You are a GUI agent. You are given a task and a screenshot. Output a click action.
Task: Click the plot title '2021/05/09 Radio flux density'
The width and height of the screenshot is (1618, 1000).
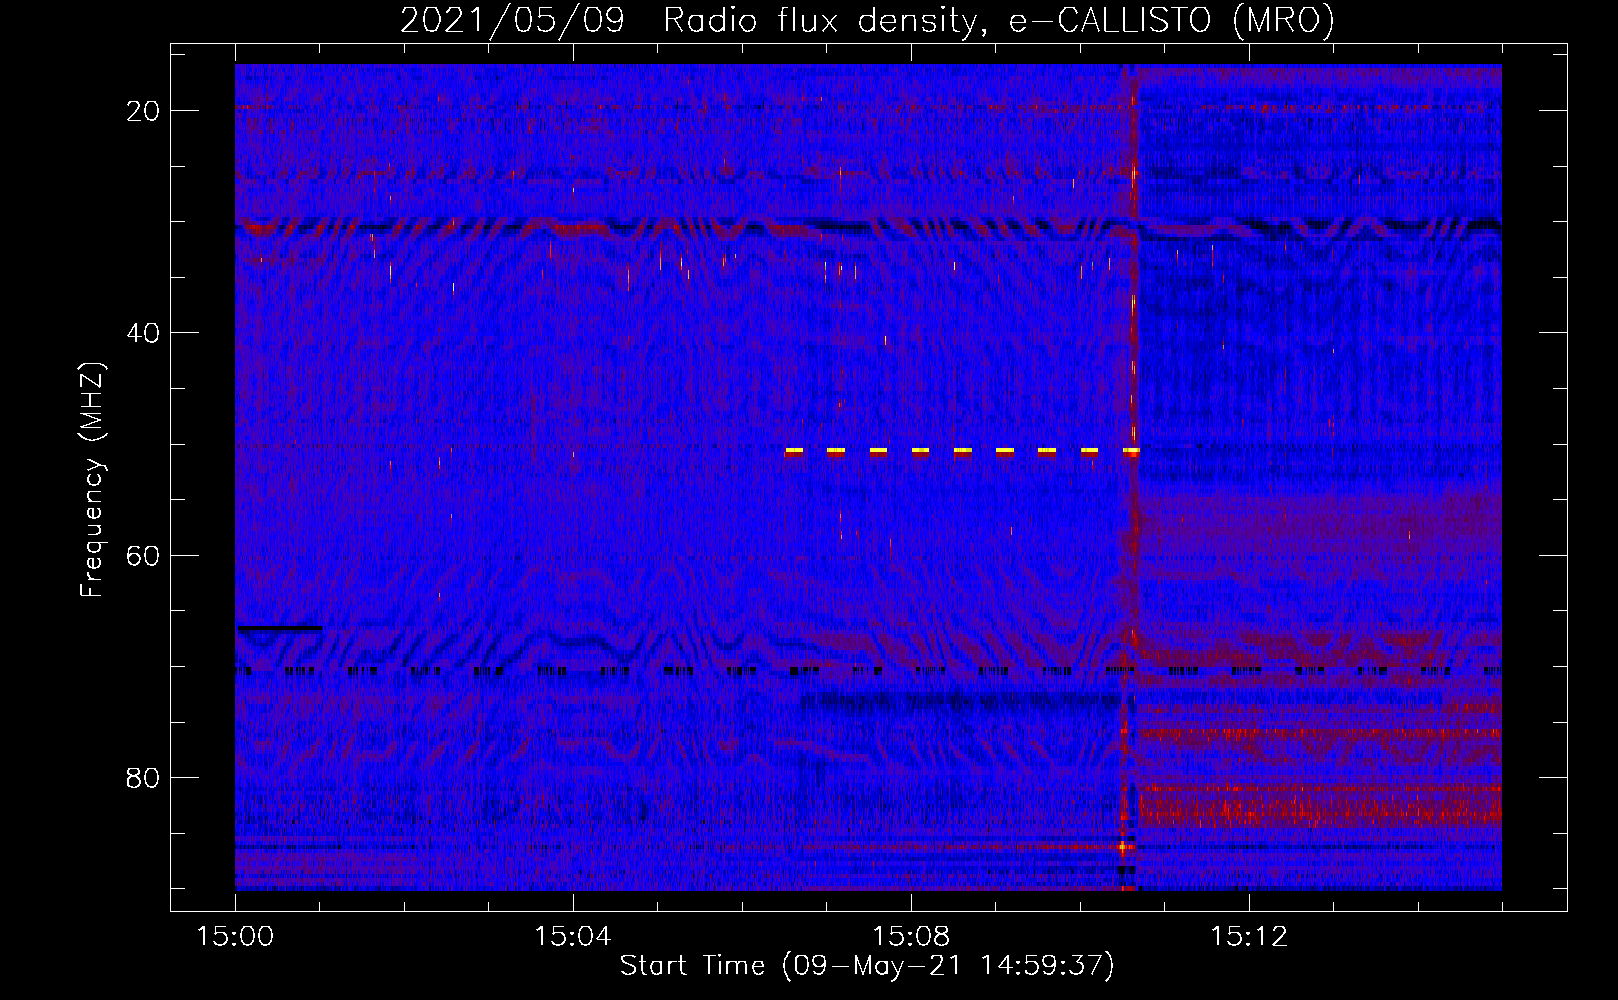[x=690, y=20]
